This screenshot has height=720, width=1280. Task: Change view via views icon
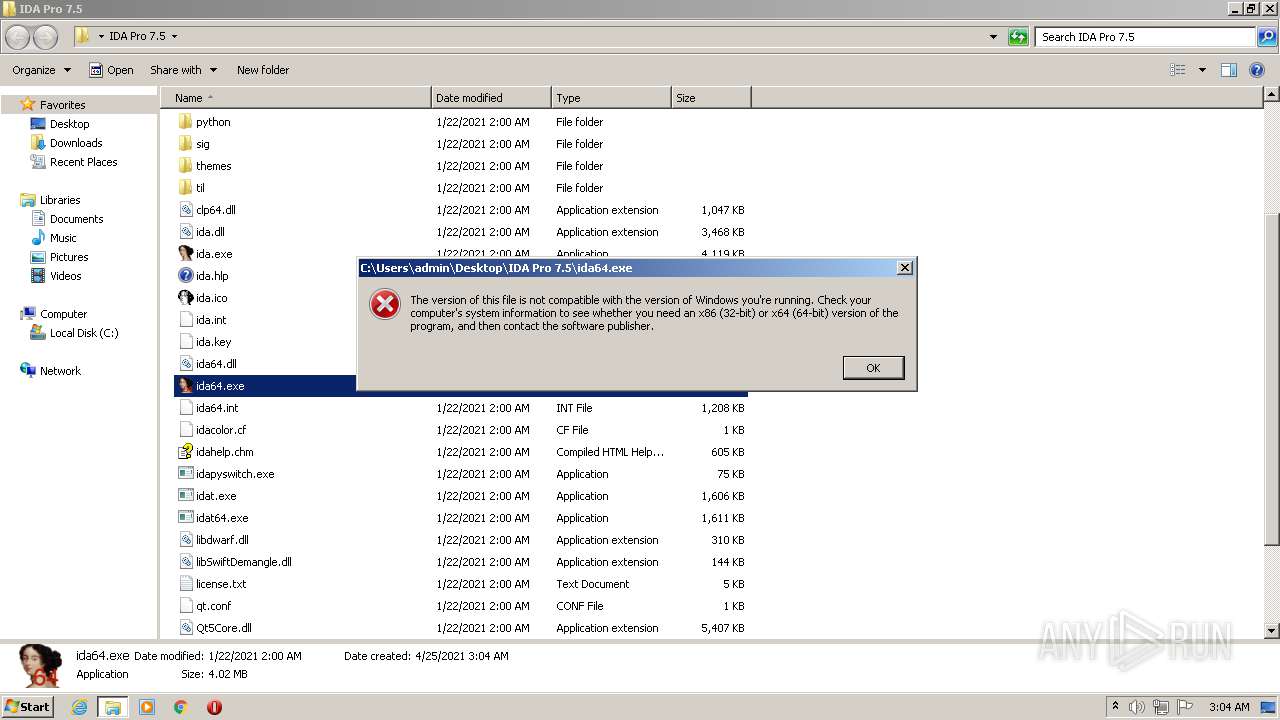[x=1178, y=70]
